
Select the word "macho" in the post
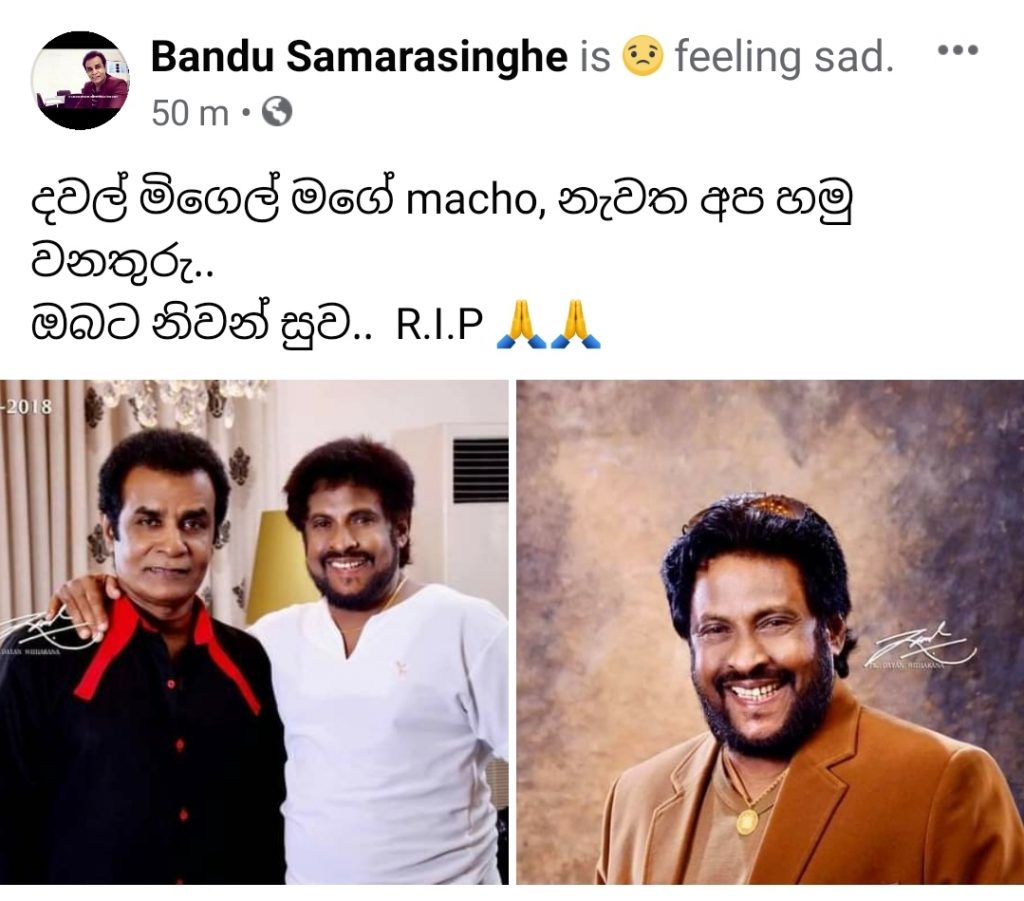[x=471, y=200]
